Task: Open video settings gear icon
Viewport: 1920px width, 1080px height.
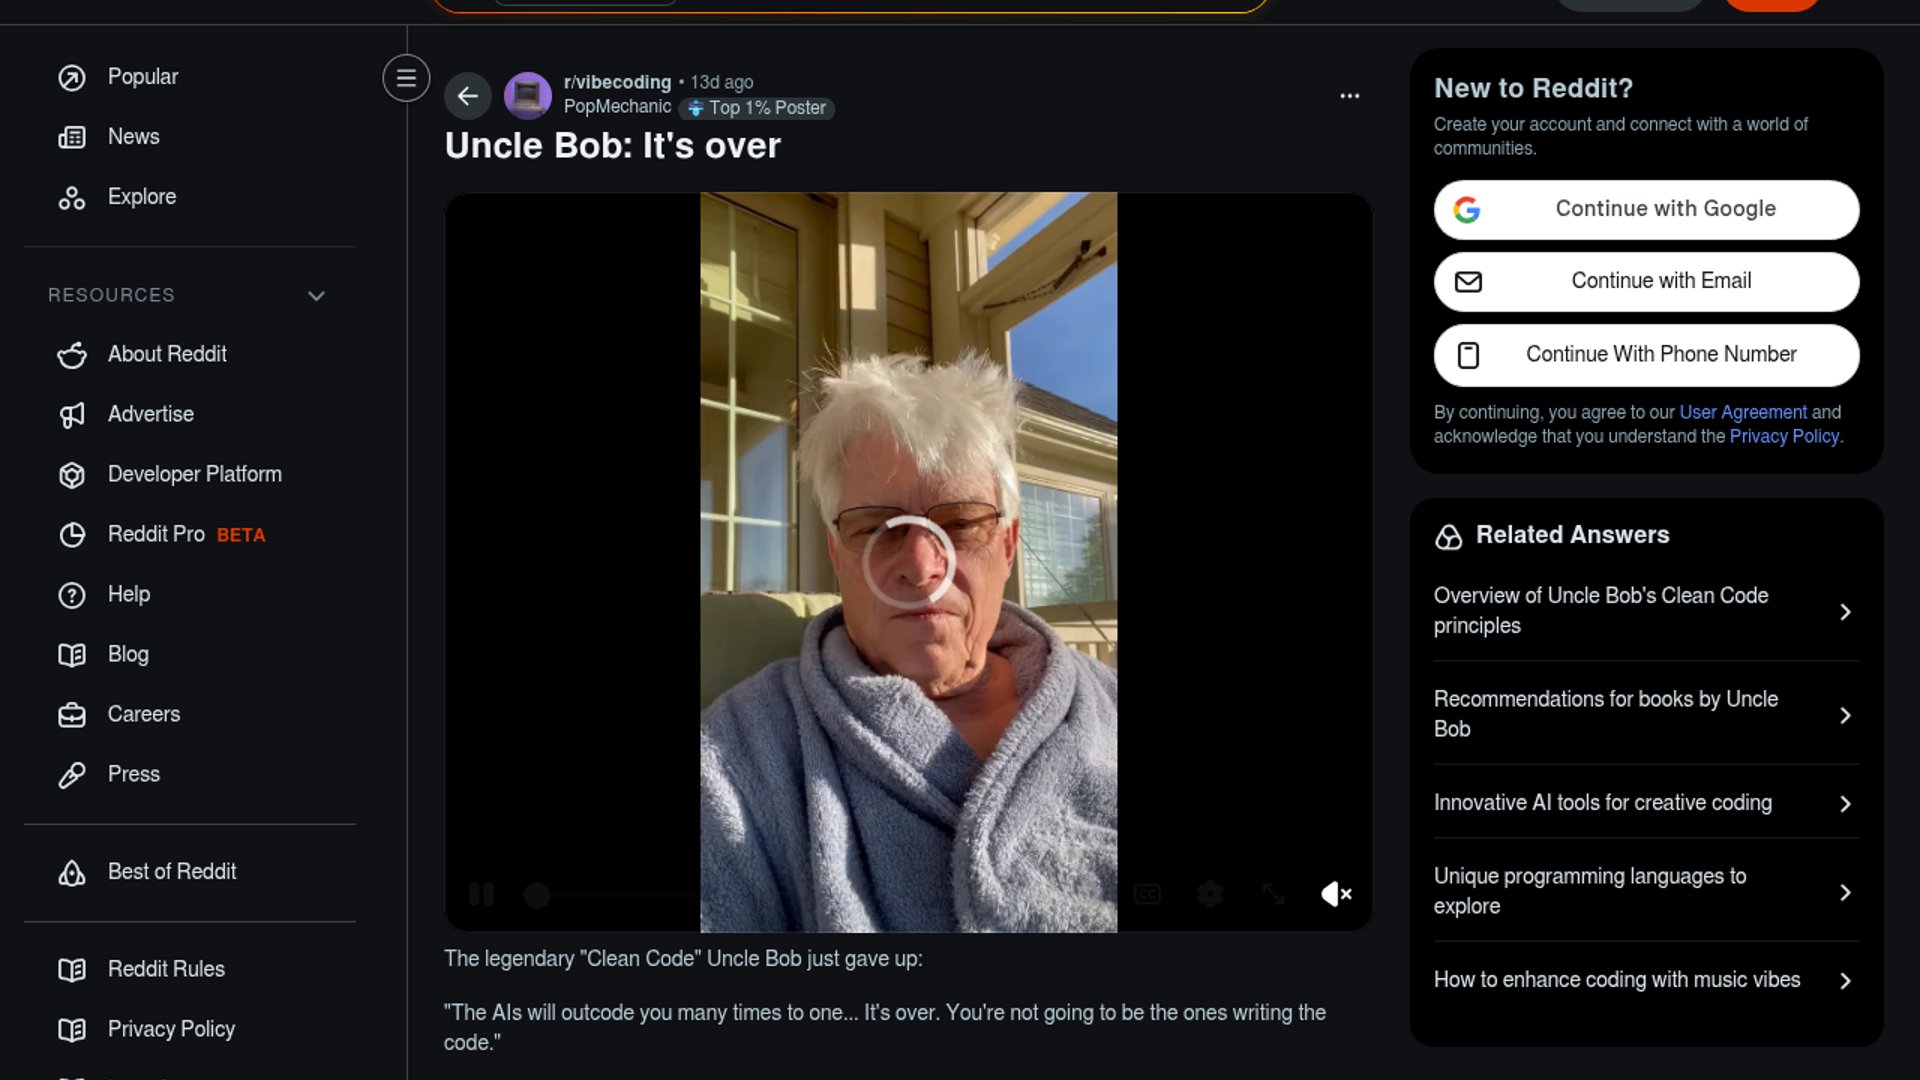Action: [1210, 894]
